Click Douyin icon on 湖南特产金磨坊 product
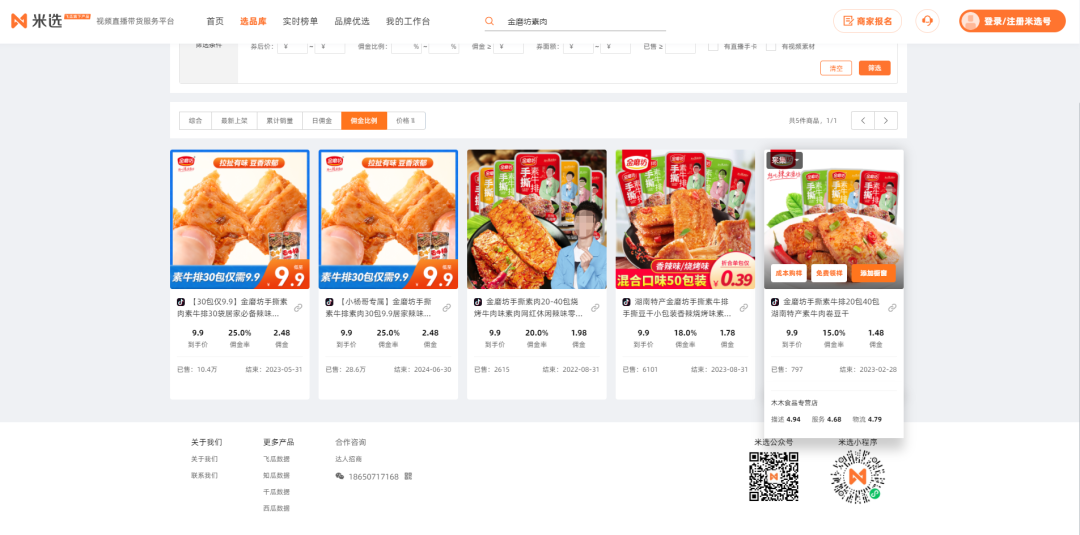The width and height of the screenshot is (1080, 535). [x=627, y=302]
